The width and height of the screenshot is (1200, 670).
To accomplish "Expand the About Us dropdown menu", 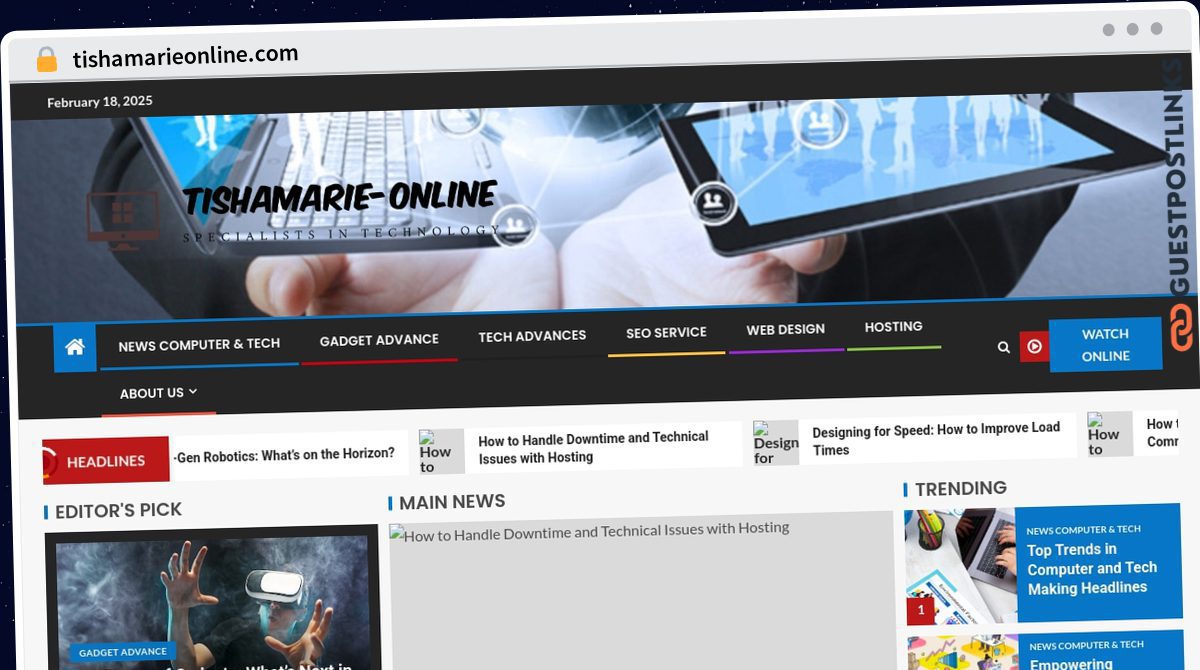I will click(158, 393).
